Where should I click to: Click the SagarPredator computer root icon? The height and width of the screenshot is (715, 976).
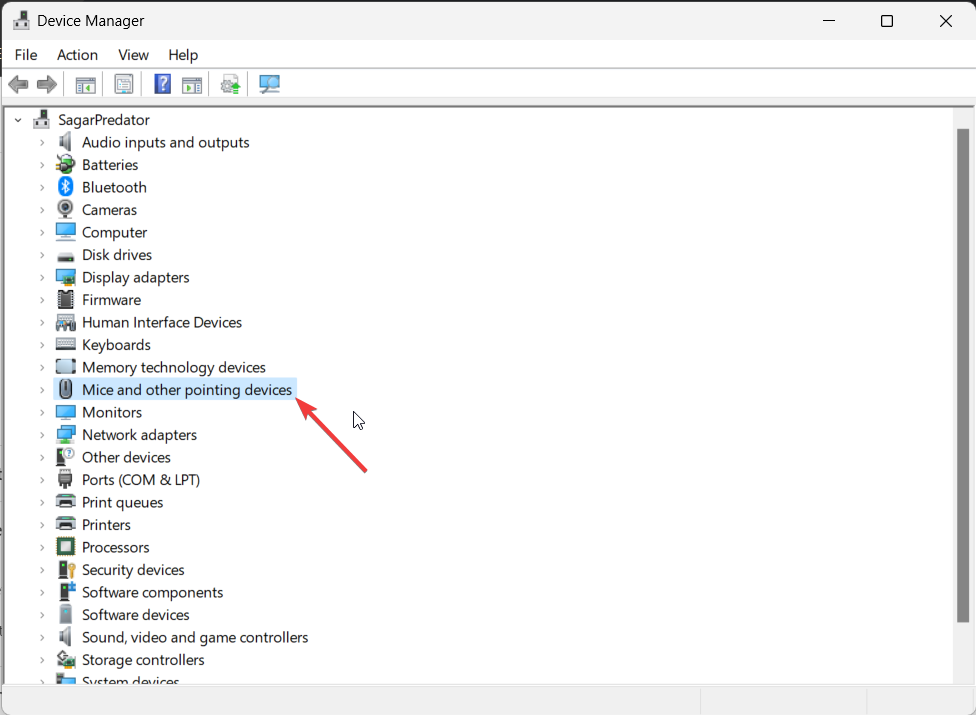pos(42,119)
